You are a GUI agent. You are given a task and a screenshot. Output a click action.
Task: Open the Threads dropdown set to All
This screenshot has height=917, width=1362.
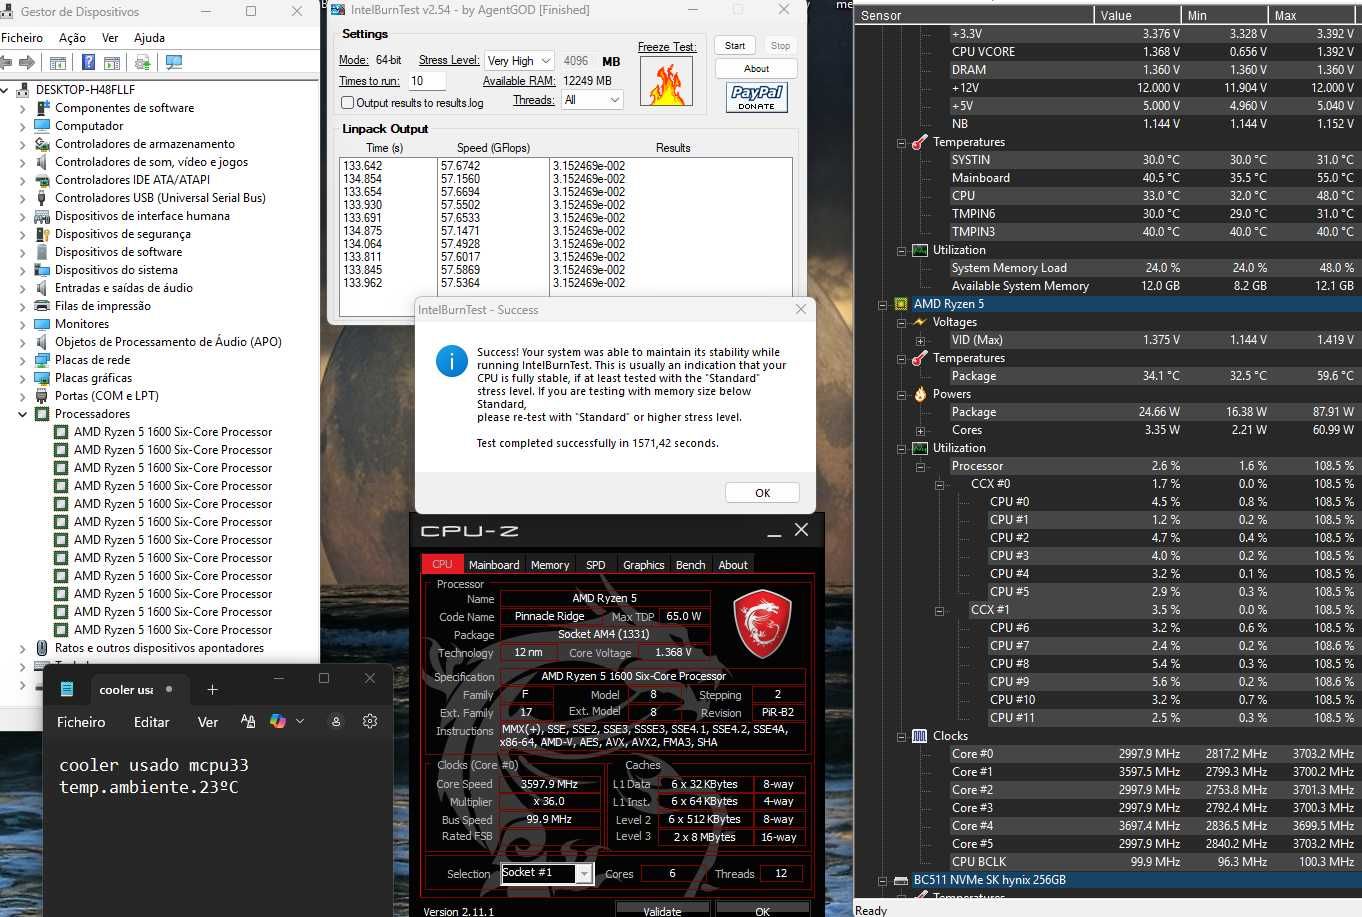pyautogui.click(x=592, y=100)
